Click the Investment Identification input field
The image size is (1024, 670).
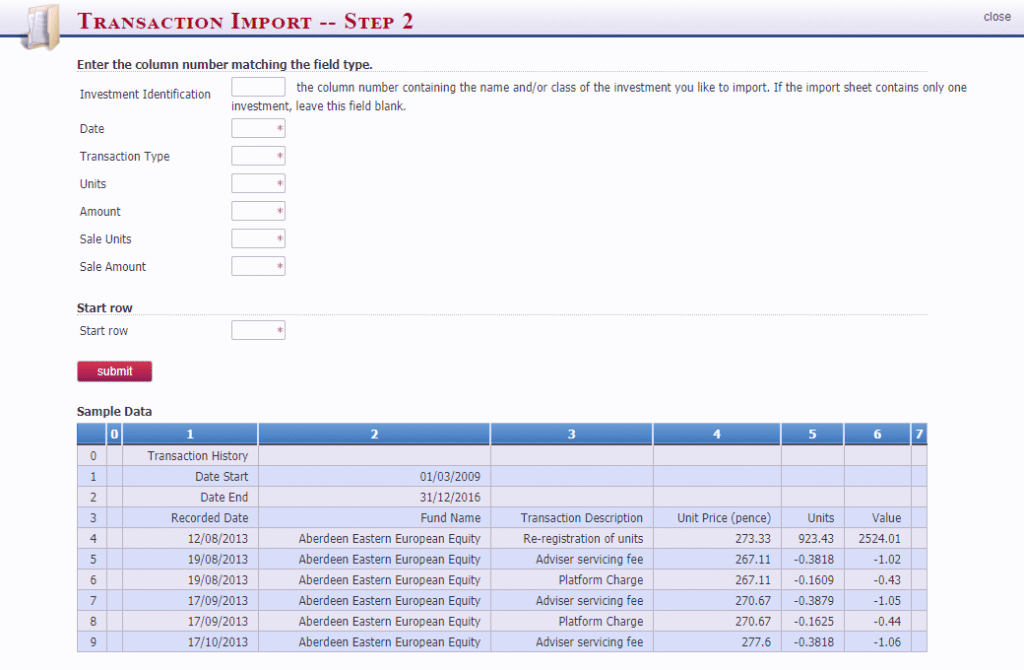point(258,88)
